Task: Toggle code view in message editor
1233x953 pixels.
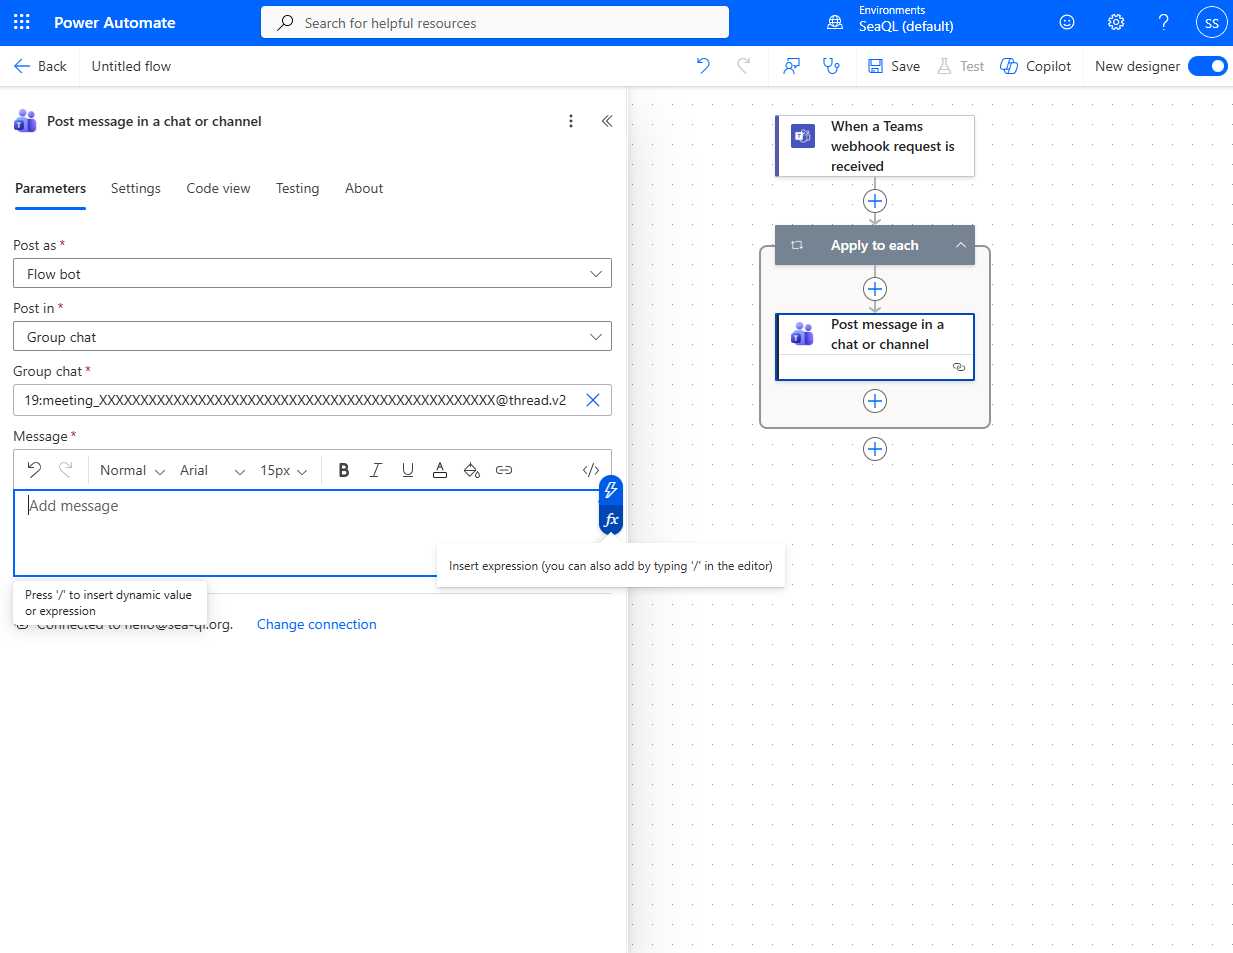Action: pyautogui.click(x=591, y=470)
